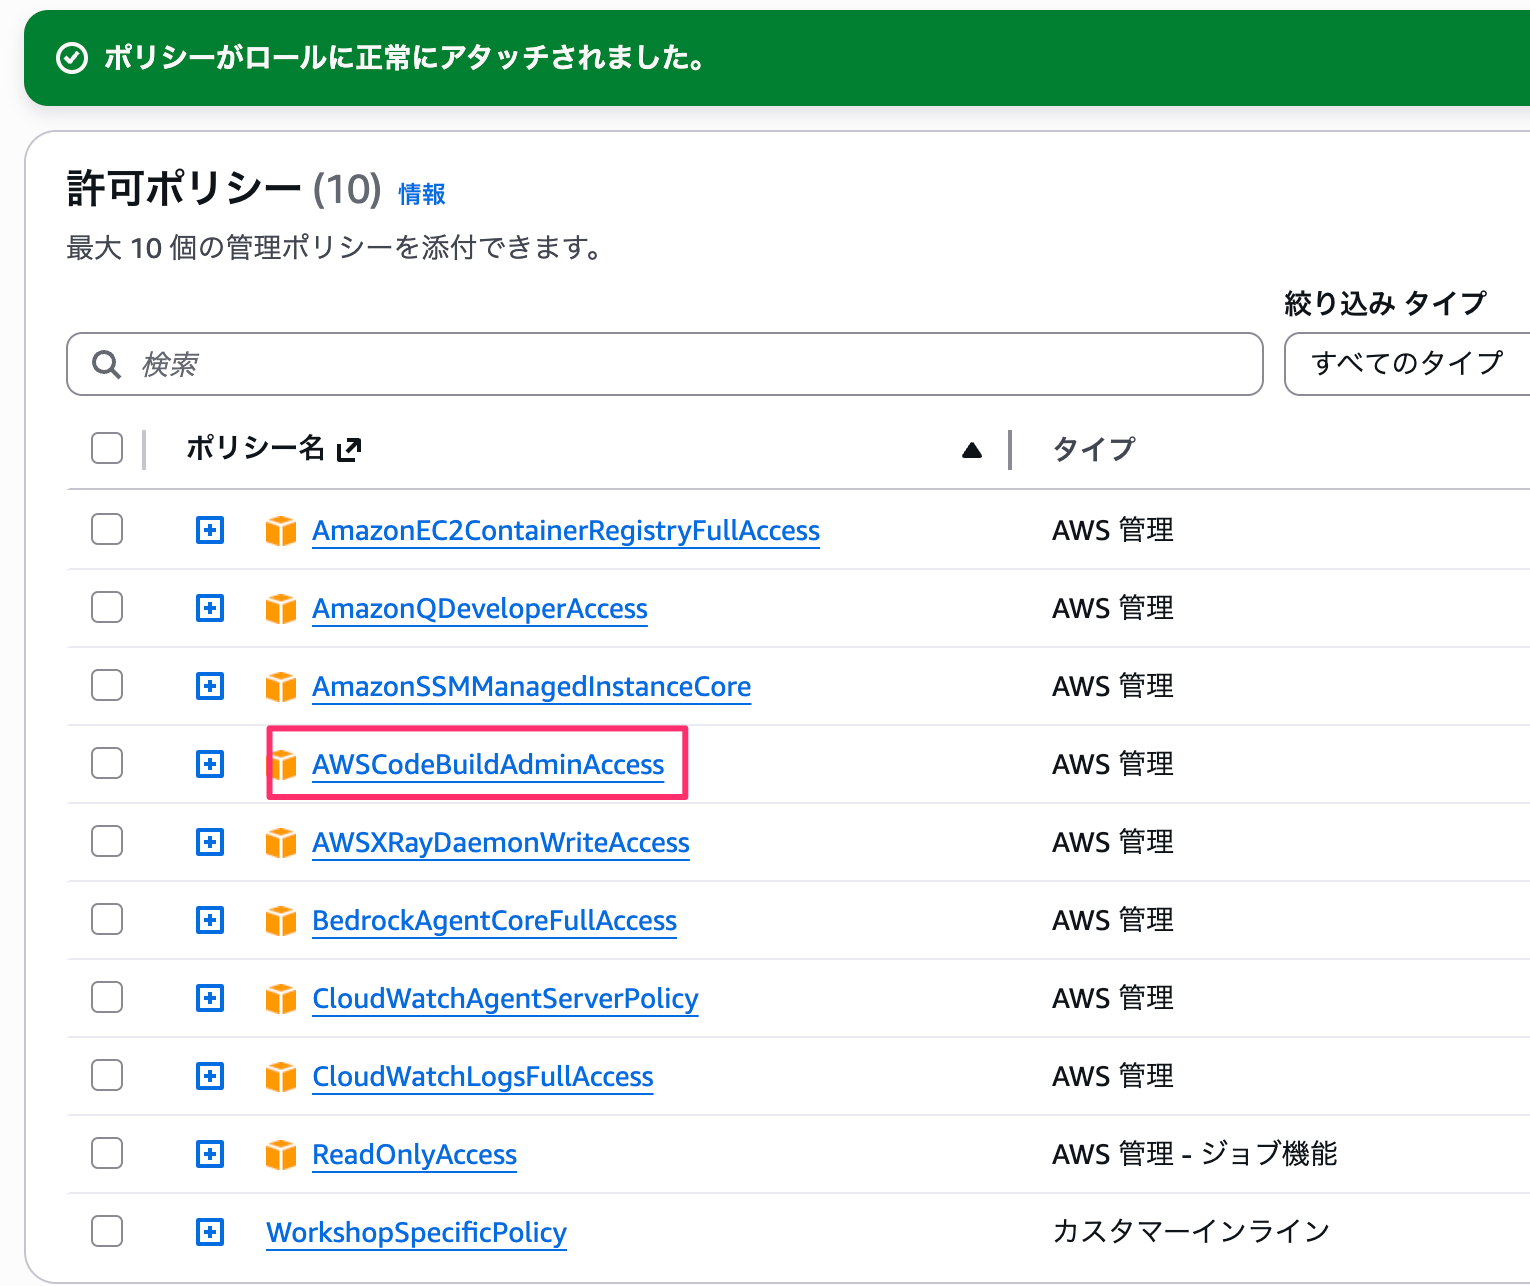Viewport: 1530px width, 1286px height.
Task: Open the 情報 info link
Action: tap(421, 194)
